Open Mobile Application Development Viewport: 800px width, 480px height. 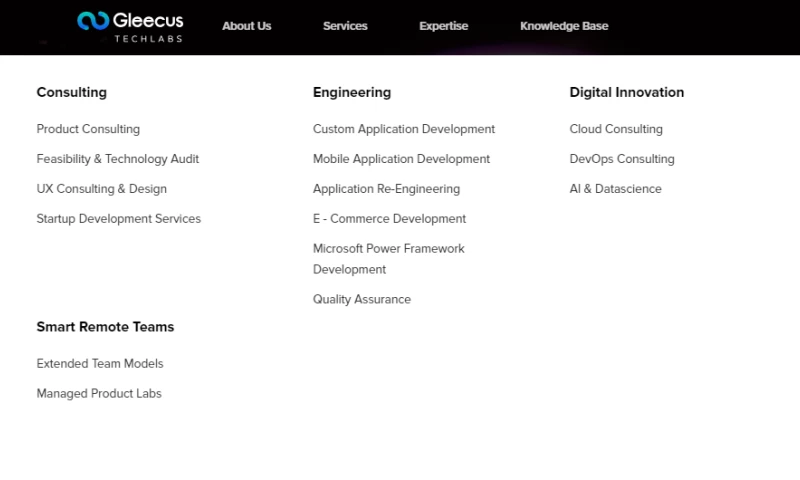(x=401, y=159)
